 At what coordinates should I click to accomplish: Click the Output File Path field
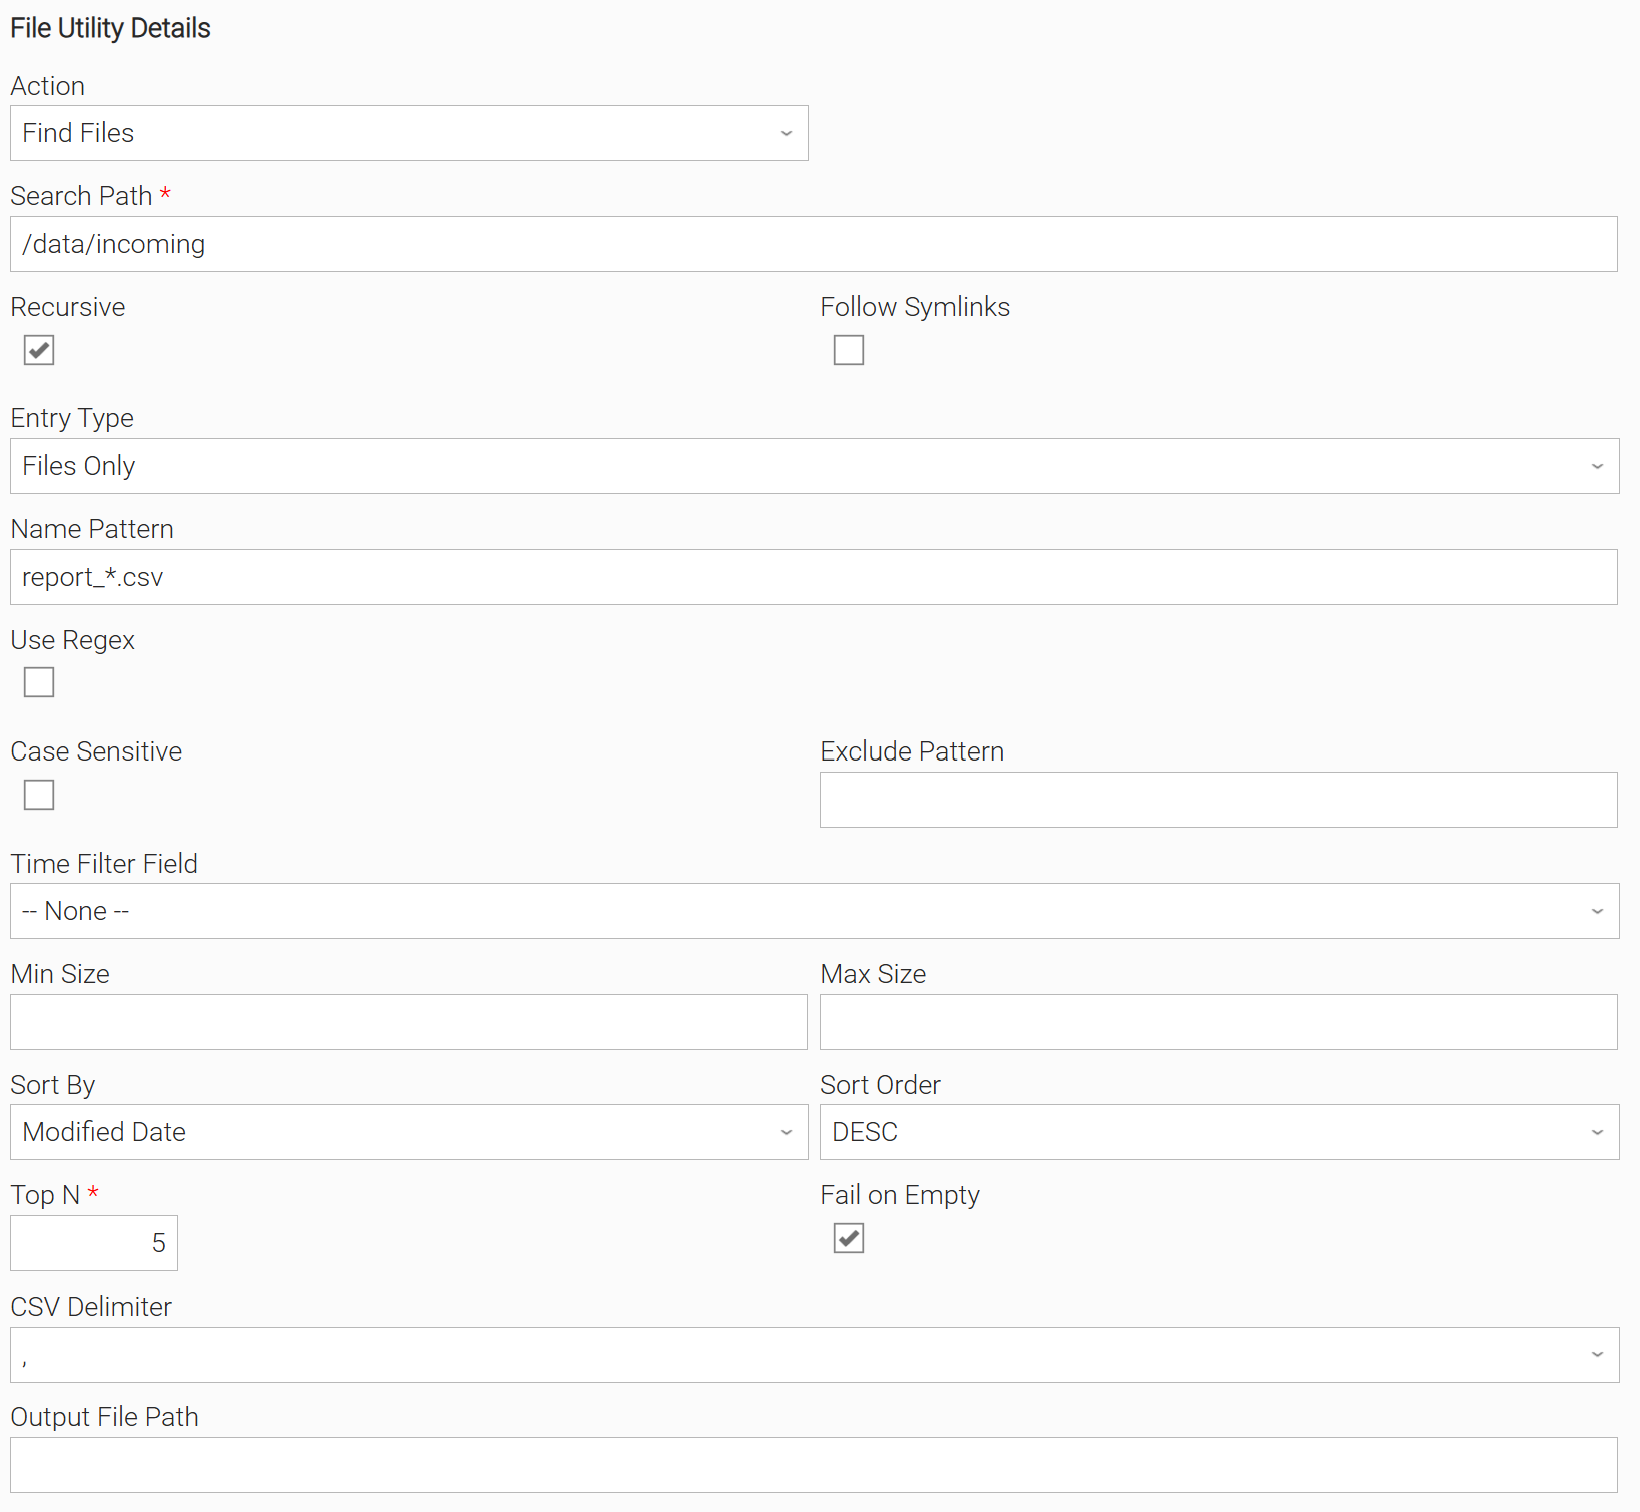[x=814, y=1465]
